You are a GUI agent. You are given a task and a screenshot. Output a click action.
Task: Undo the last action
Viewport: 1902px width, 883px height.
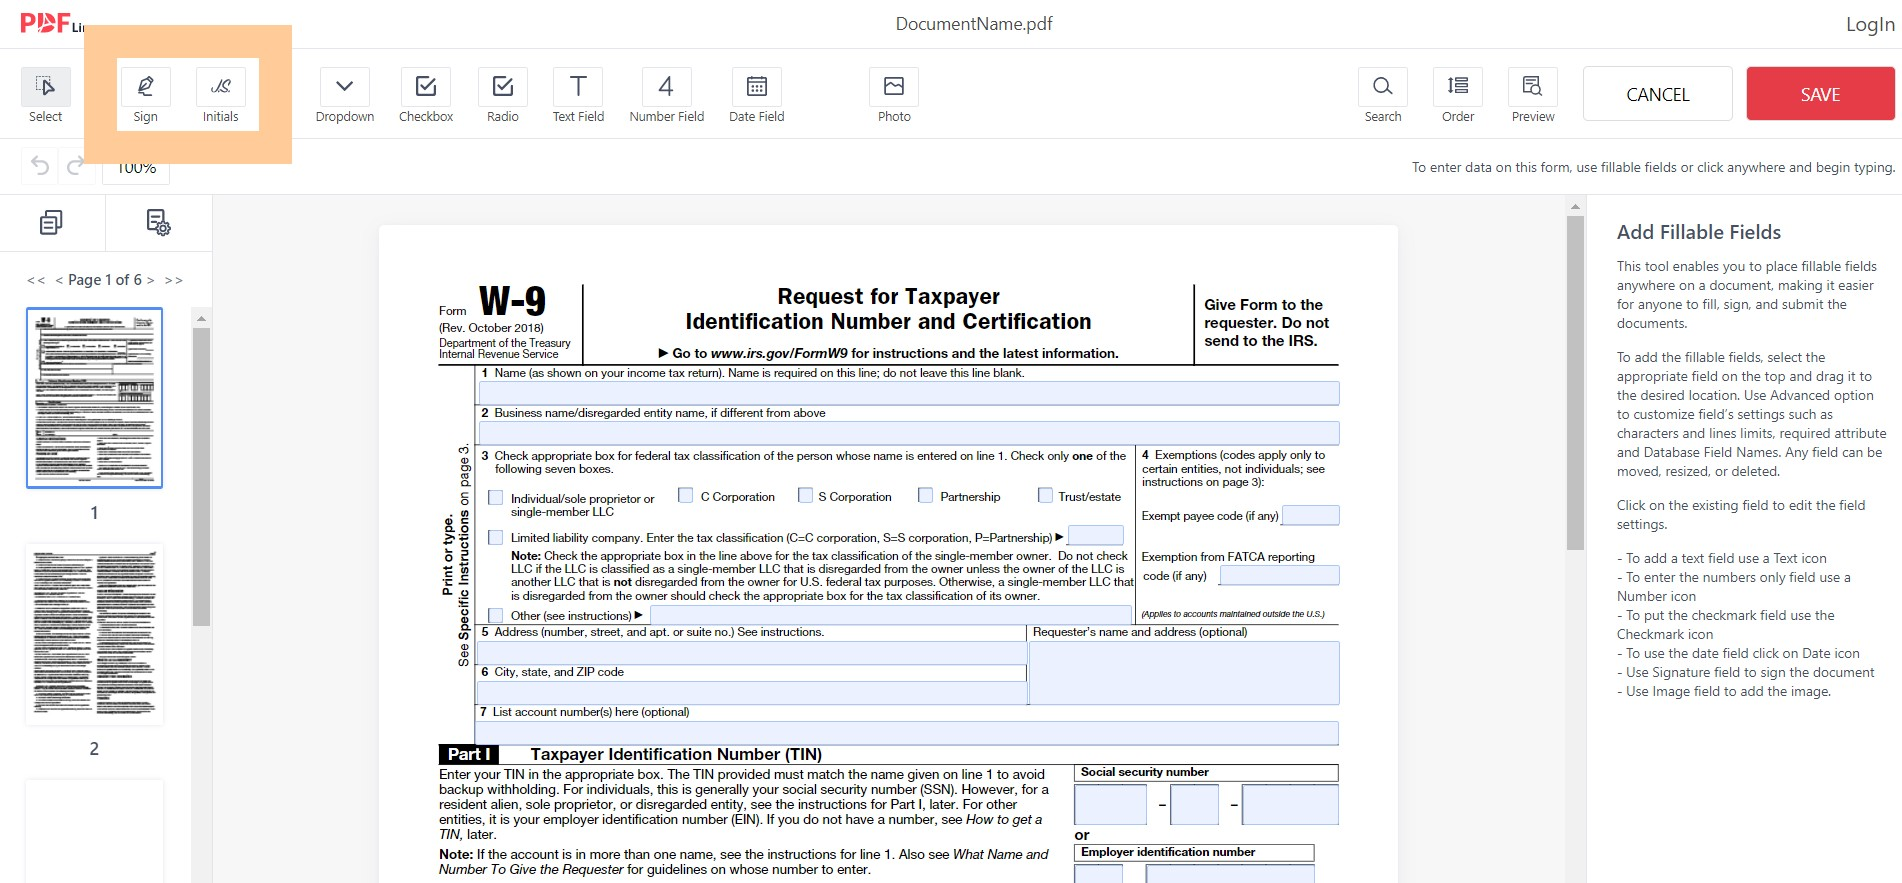point(40,165)
